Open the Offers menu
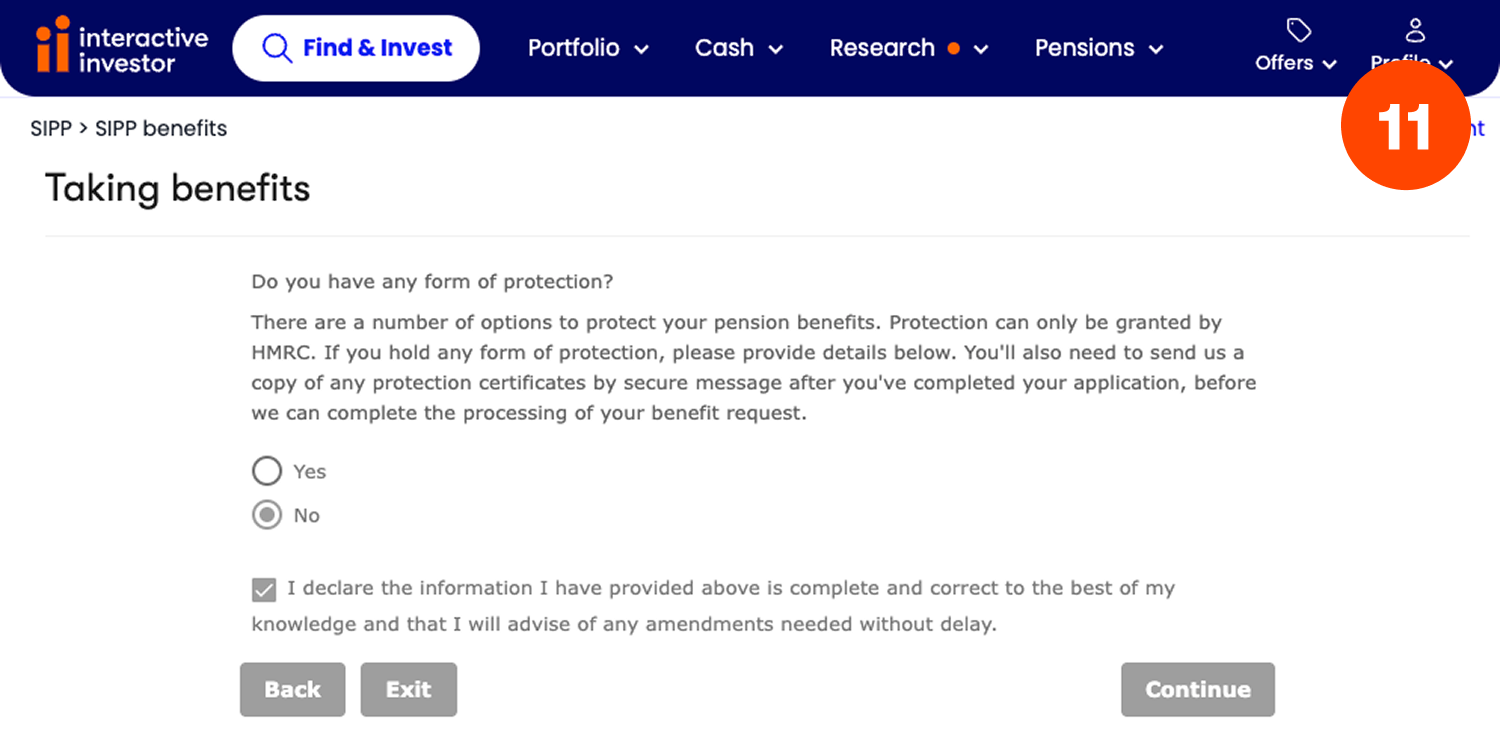This screenshot has height=750, width=1500. point(1296,47)
